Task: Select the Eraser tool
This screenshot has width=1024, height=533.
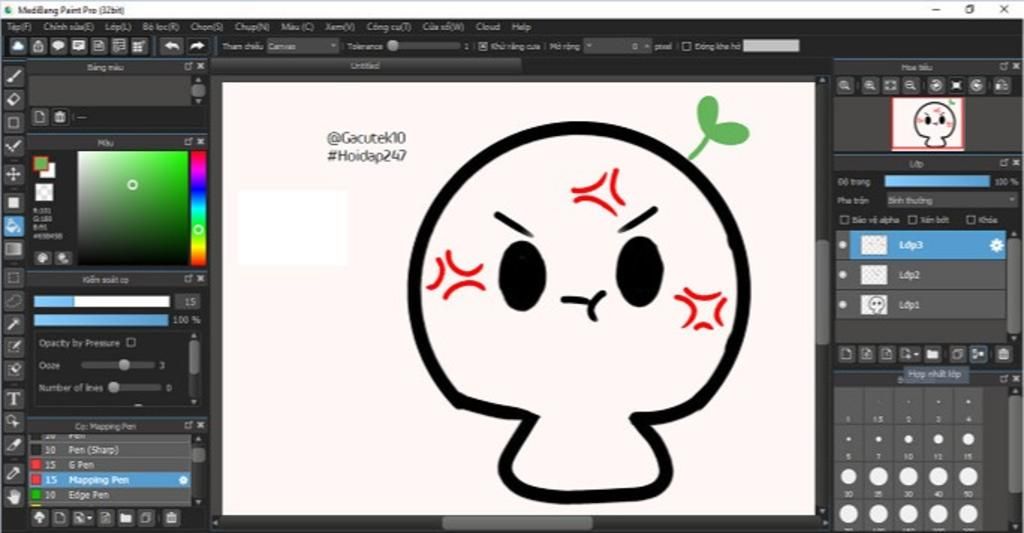Action: click(14, 99)
